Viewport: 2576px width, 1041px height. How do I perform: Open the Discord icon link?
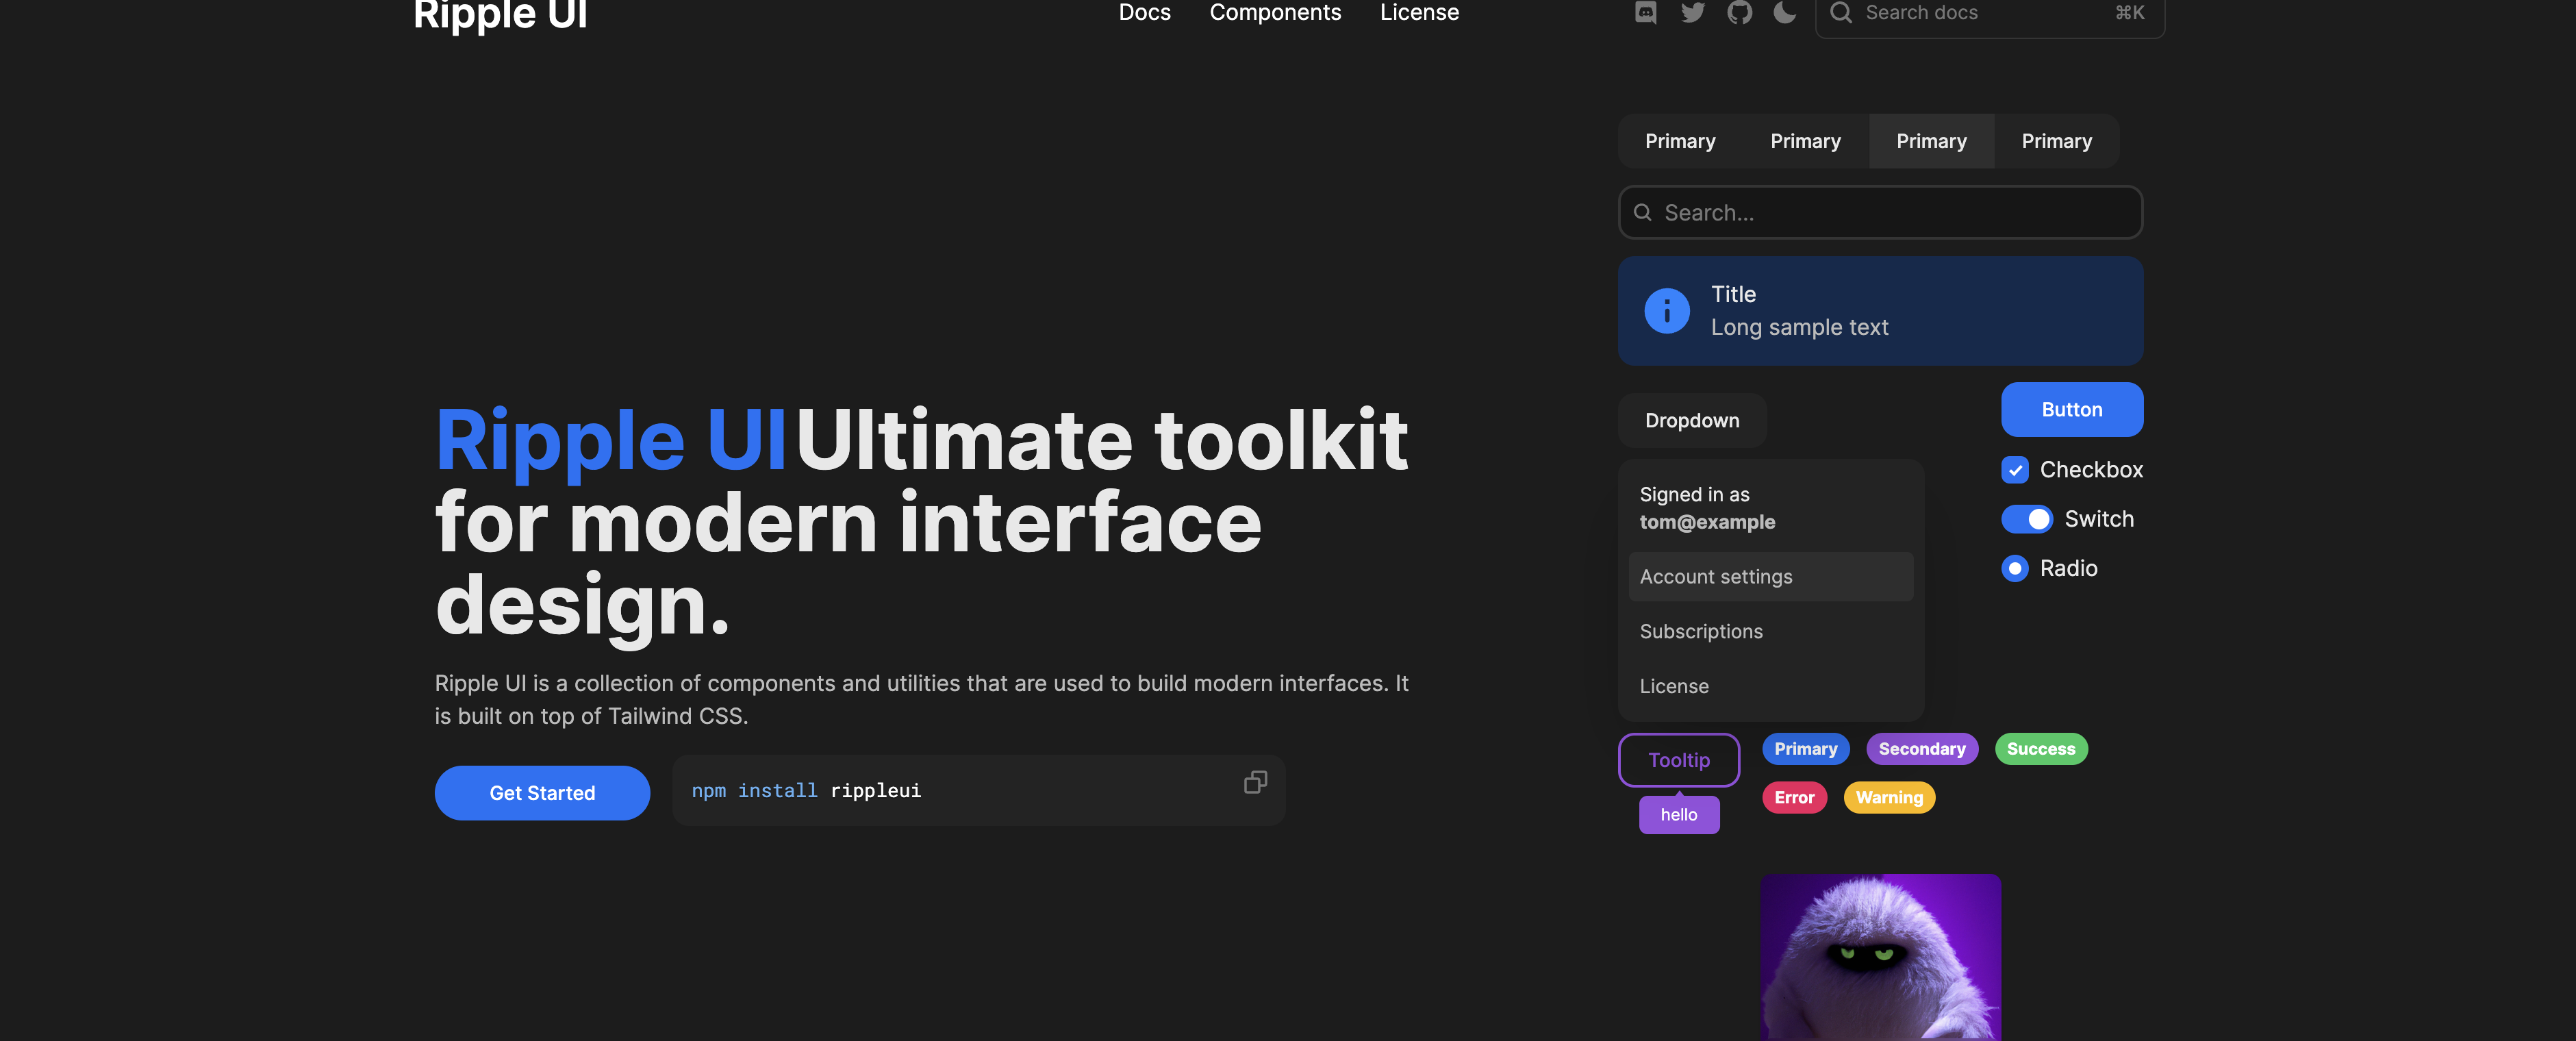pos(1645,12)
